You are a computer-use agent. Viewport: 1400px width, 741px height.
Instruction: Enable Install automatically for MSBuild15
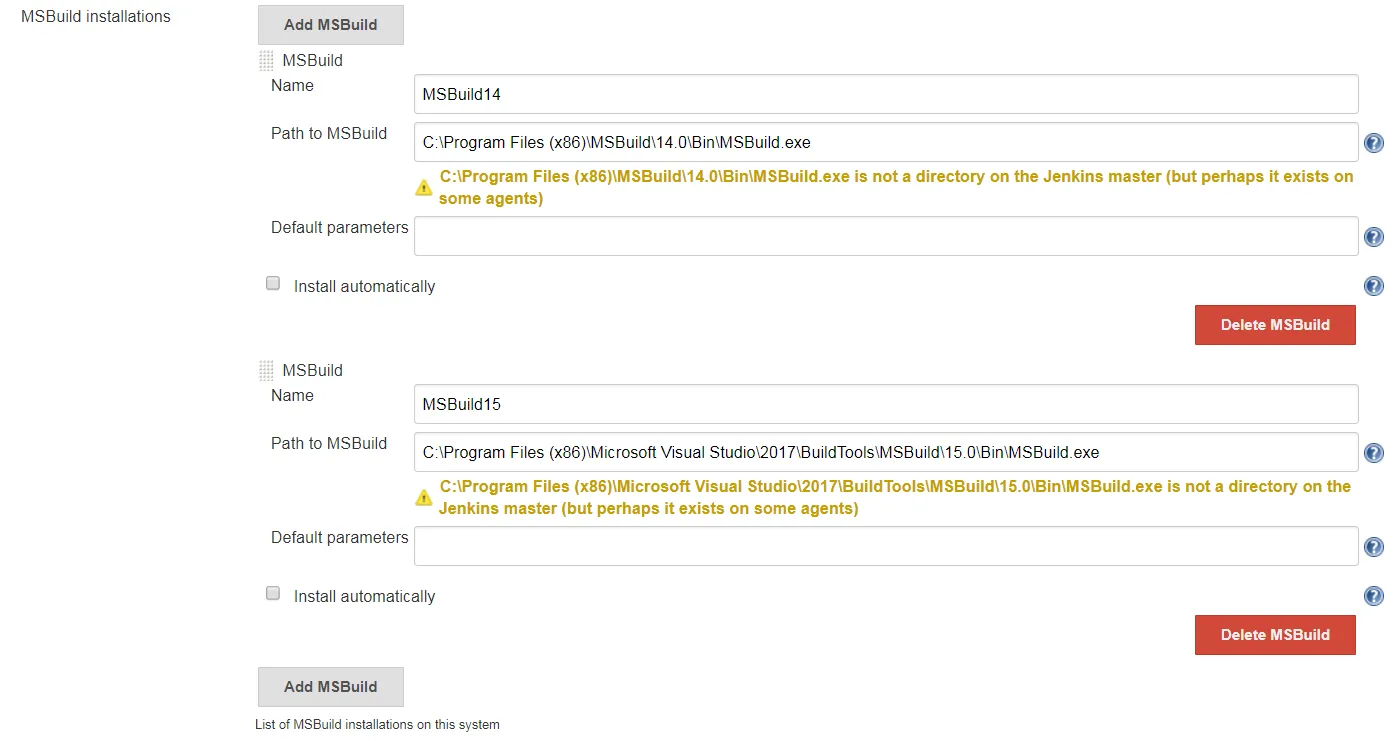point(273,594)
